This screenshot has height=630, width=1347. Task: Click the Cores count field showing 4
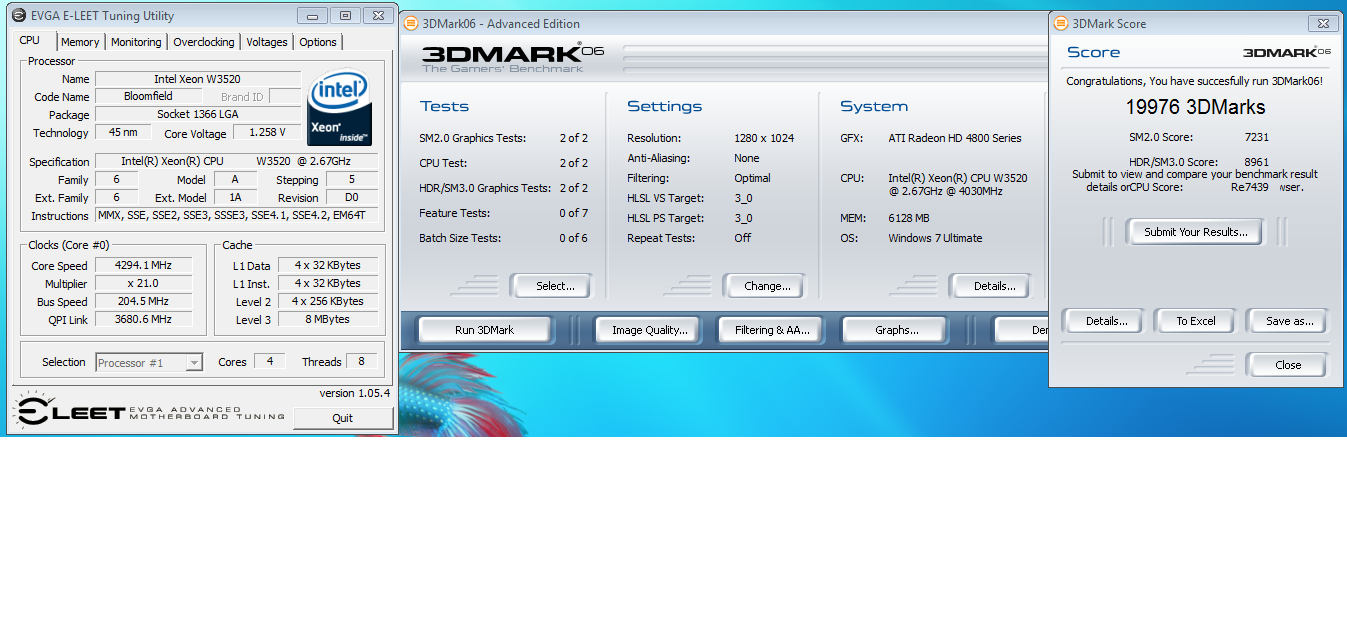(x=269, y=362)
